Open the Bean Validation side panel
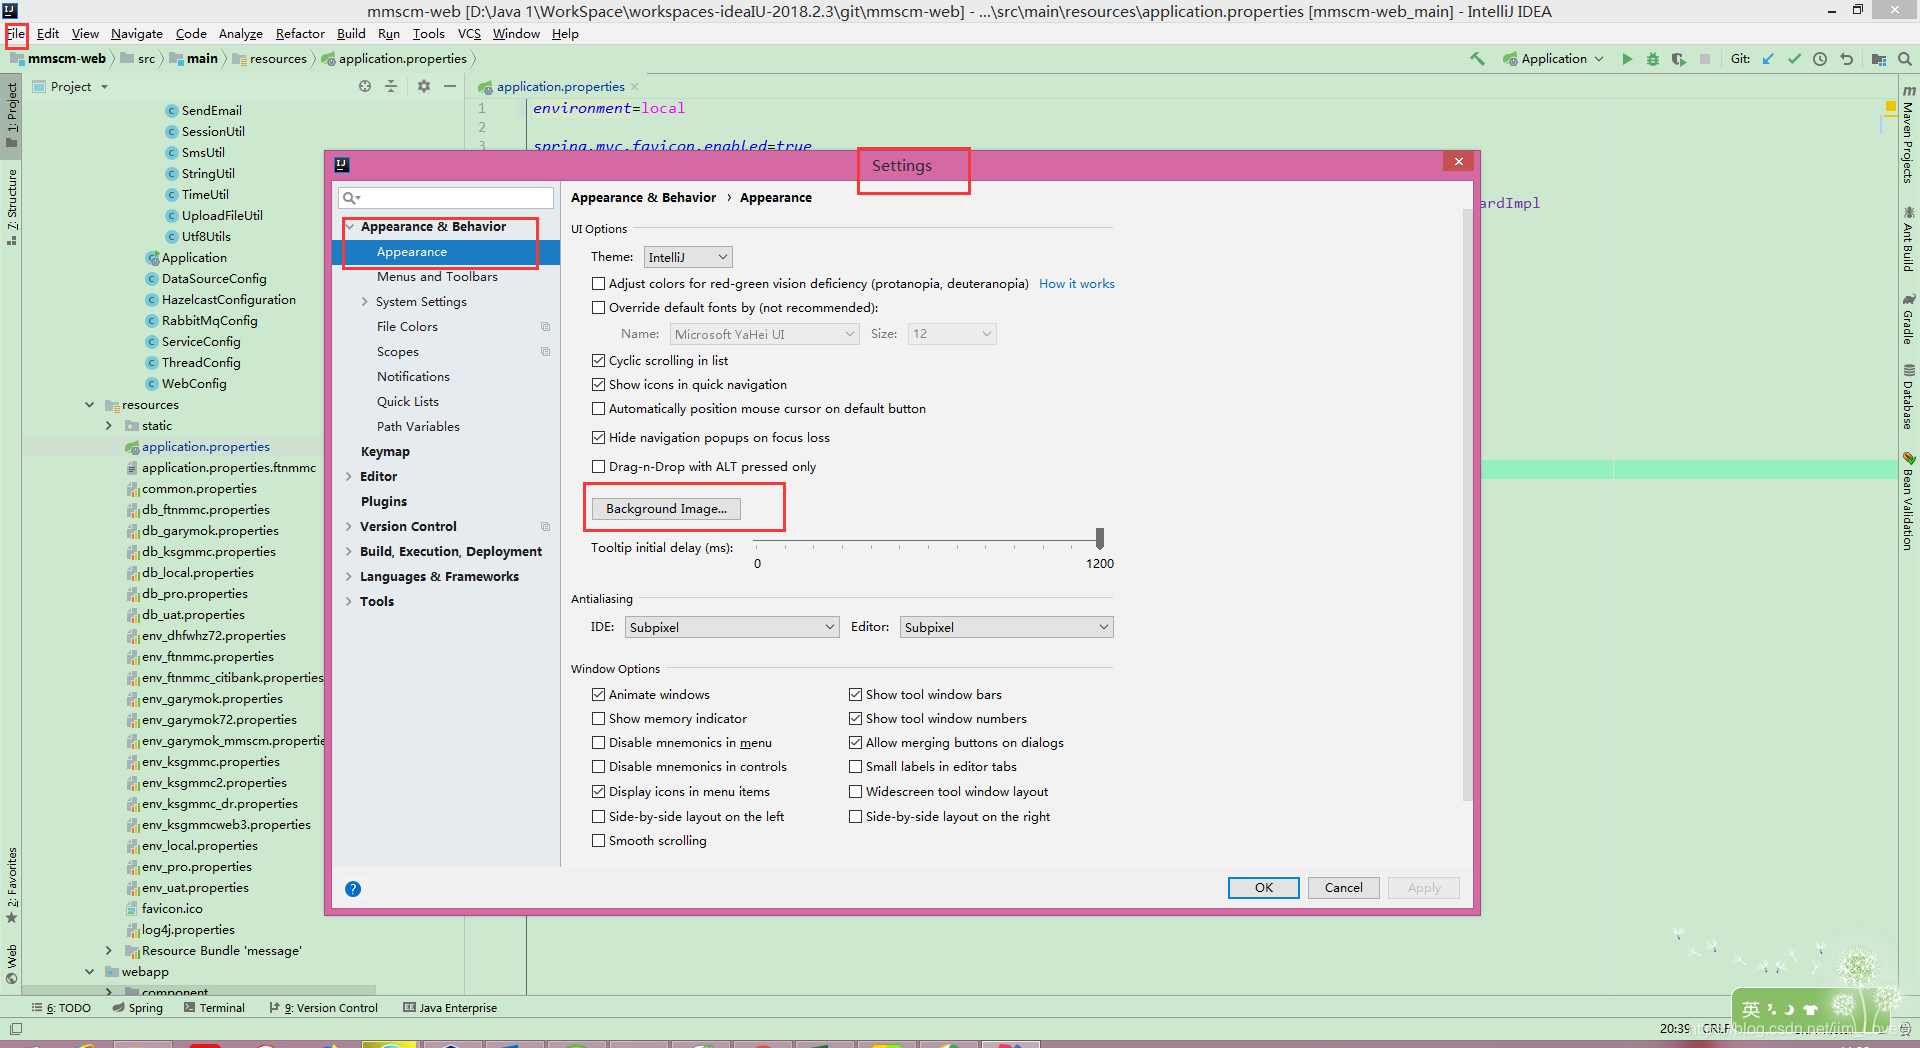The height and width of the screenshot is (1048, 1920). click(x=1908, y=502)
